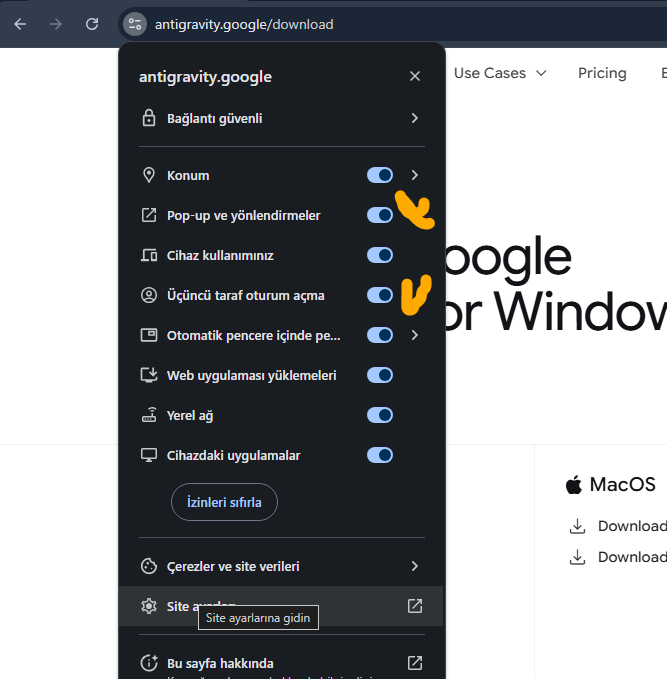Toggle Web uygulaması yüklemeleri switch
The image size is (667, 679).
coord(380,375)
